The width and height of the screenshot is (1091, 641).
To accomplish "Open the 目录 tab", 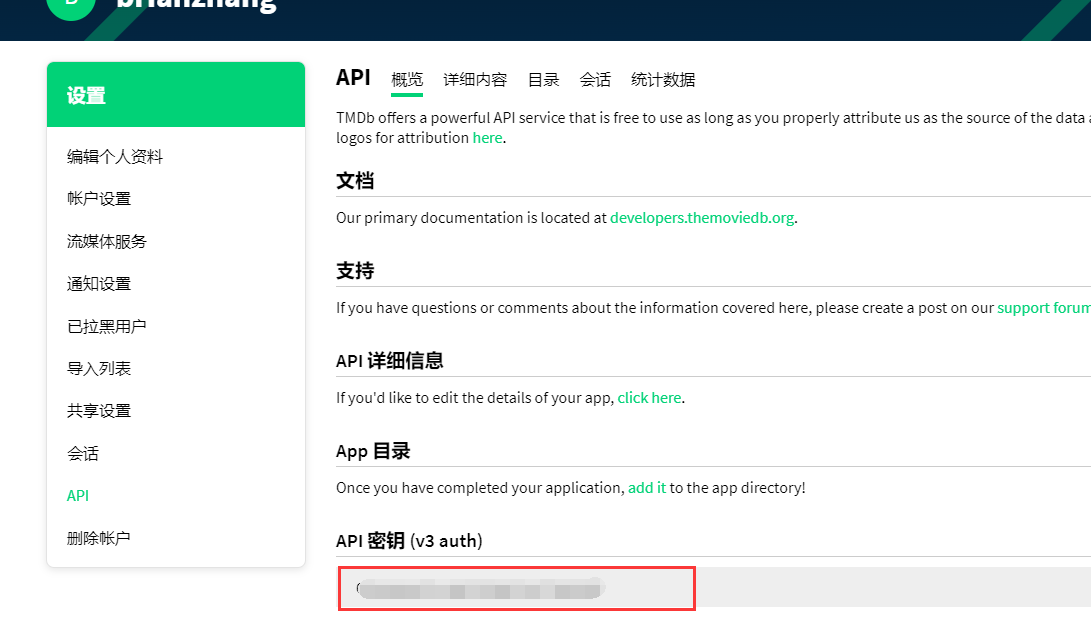I will click(x=543, y=80).
